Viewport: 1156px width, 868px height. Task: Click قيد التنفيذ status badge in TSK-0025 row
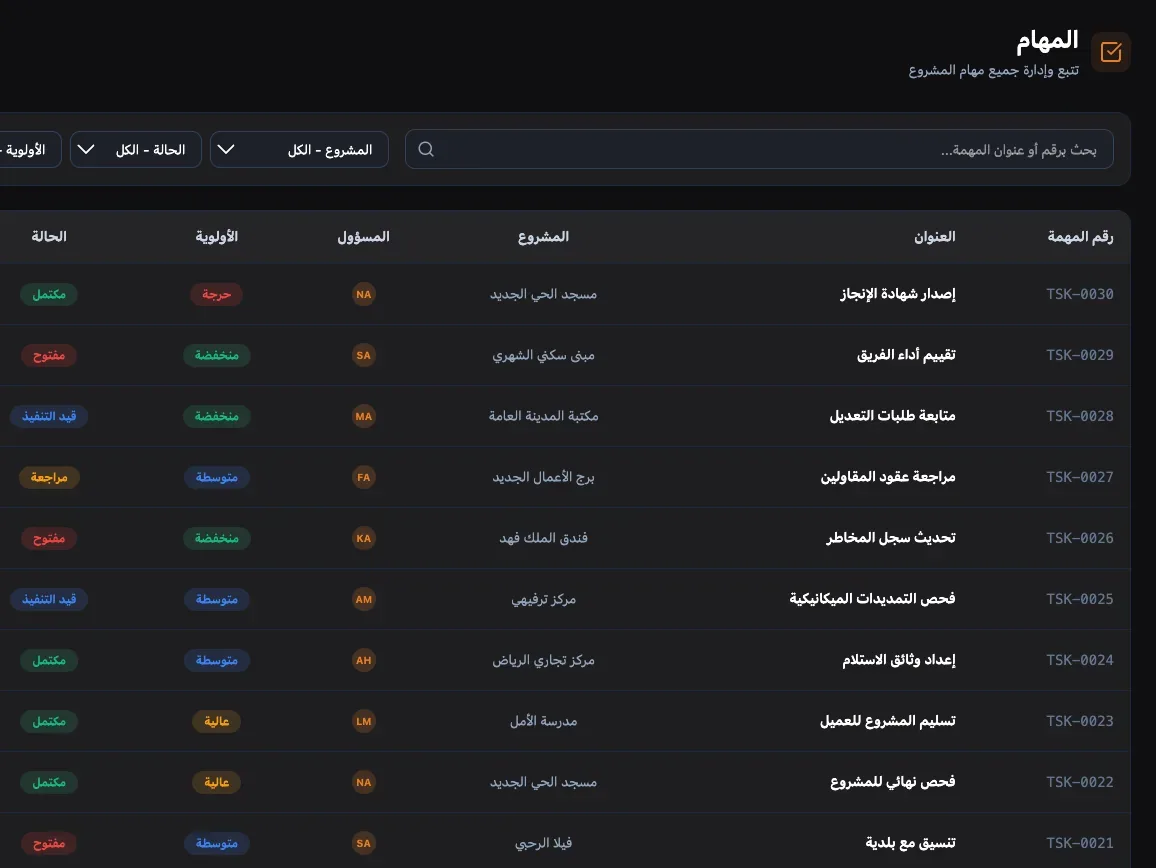coord(49,599)
